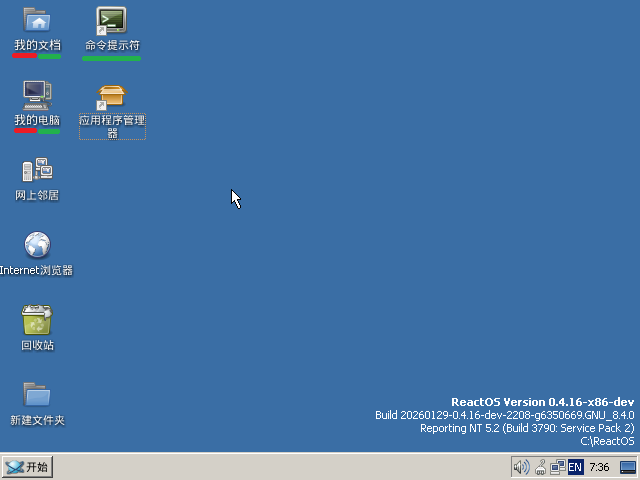Click the Internet浏览器 text label
The height and width of the screenshot is (480, 640).
pos(37,271)
